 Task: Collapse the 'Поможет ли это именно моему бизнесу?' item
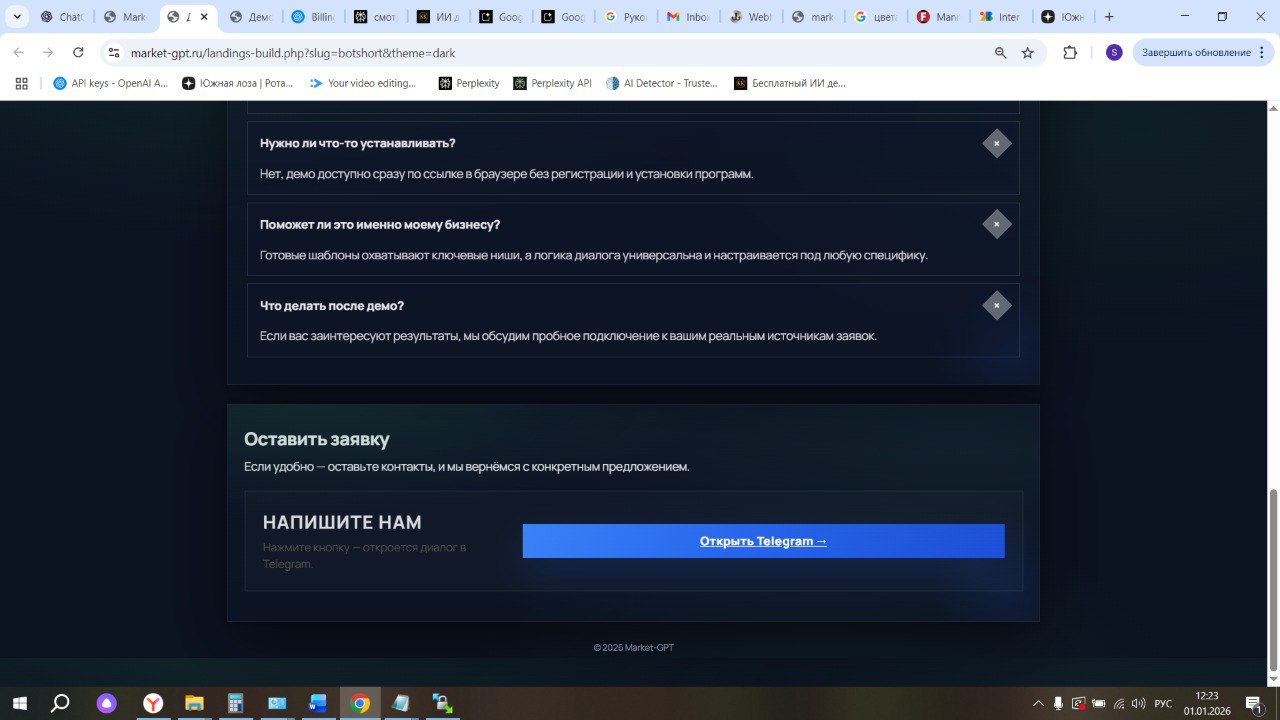point(996,224)
